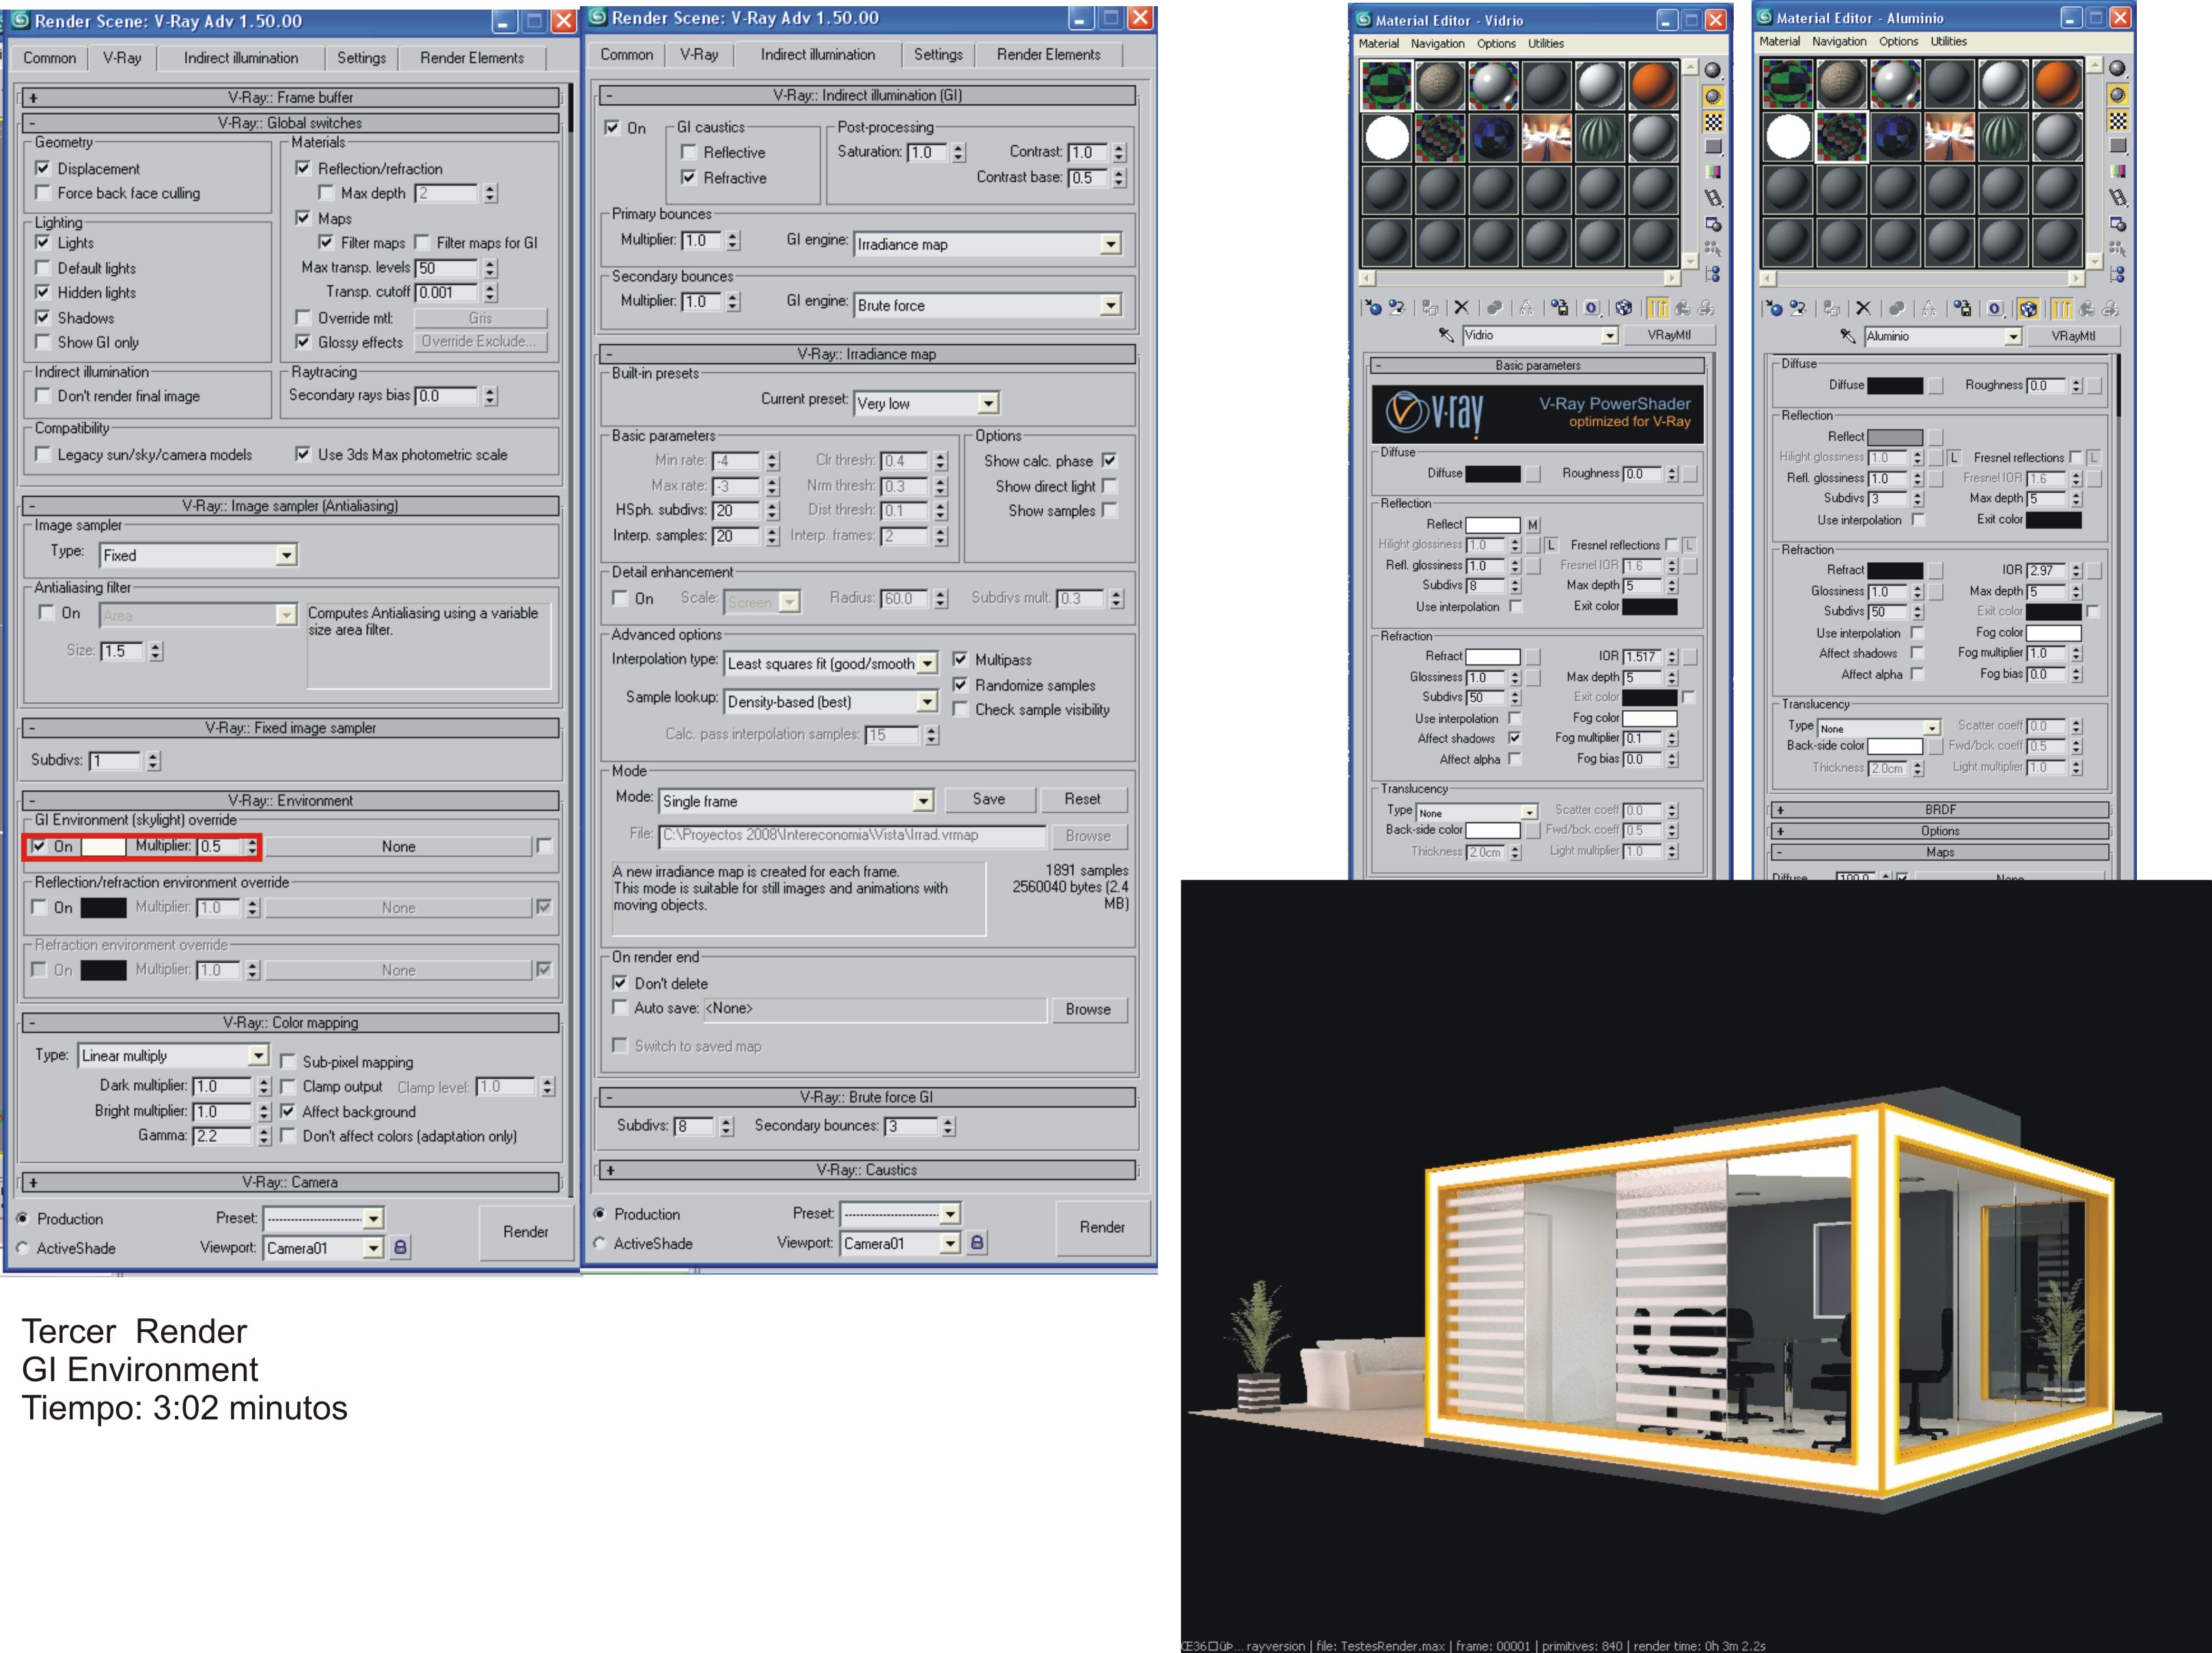This screenshot has height=1653, width=2212.
Task: Open Navigation menu in Aluminio Material Editor
Action: coord(1838,41)
